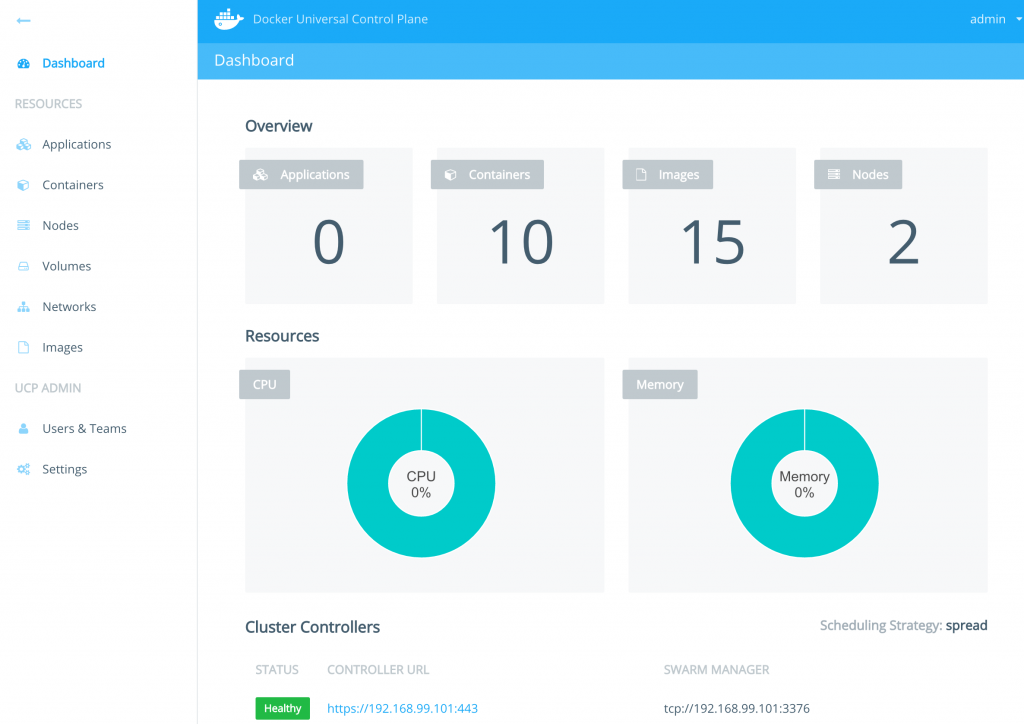Click the Users & Teams person icon
The height and width of the screenshot is (724, 1024).
point(24,429)
